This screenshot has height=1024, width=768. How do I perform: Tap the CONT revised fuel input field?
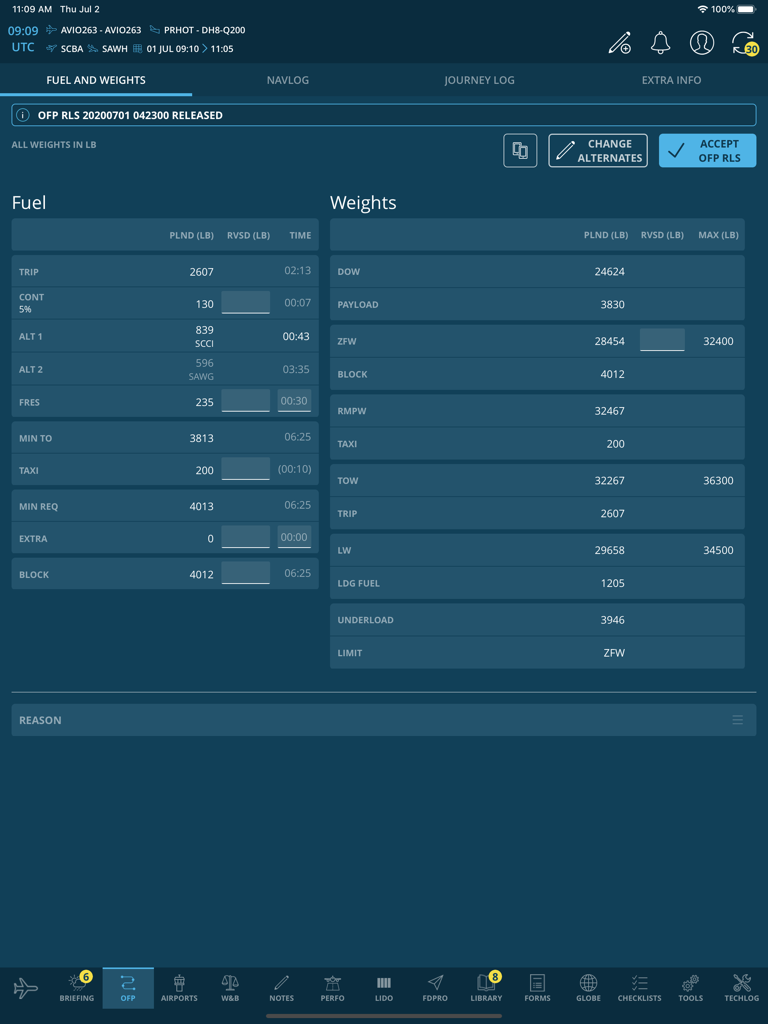point(246,302)
